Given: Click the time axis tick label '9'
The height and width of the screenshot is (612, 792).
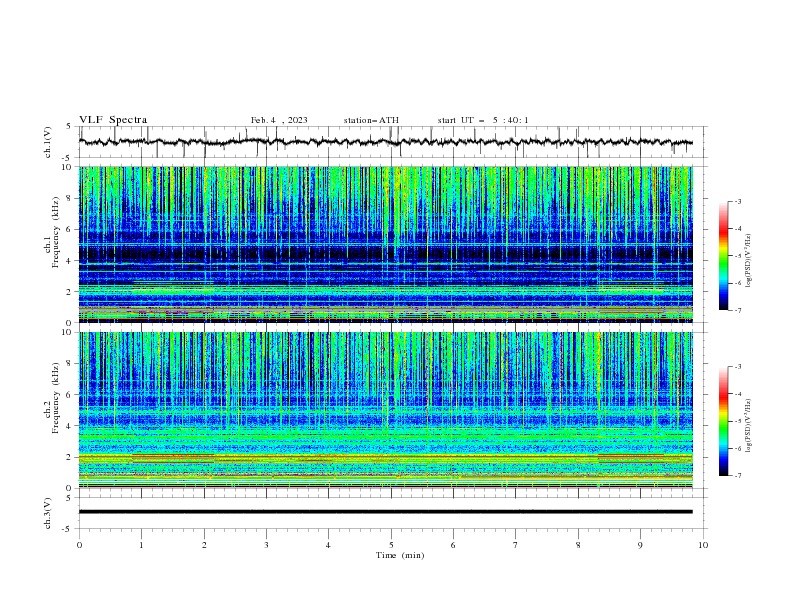Looking at the screenshot, I should [640, 545].
